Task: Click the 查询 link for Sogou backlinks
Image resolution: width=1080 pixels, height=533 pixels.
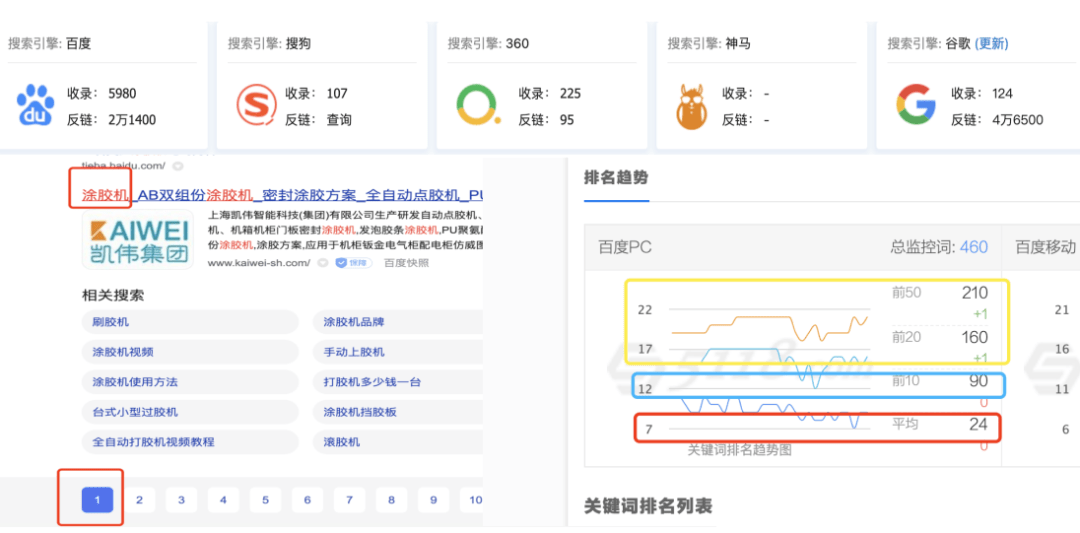Action: pyautogui.click(x=339, y=120)
